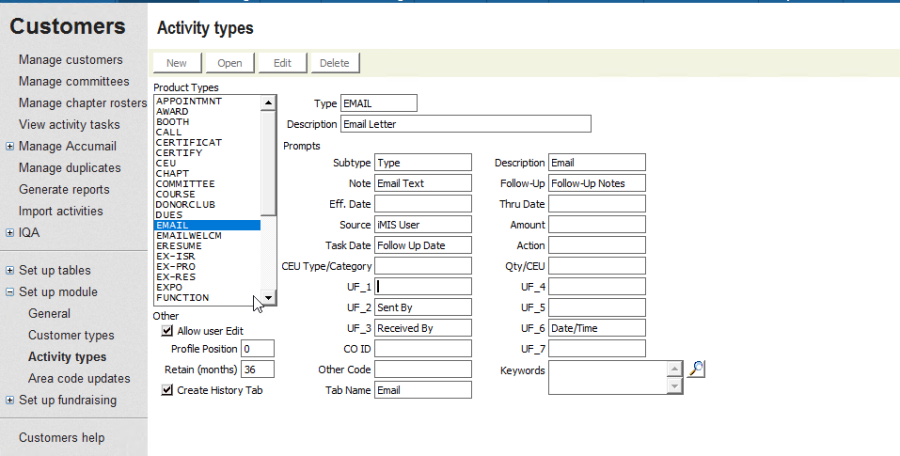Expand the Manage Accumail menu node

[x=9, y=146]
